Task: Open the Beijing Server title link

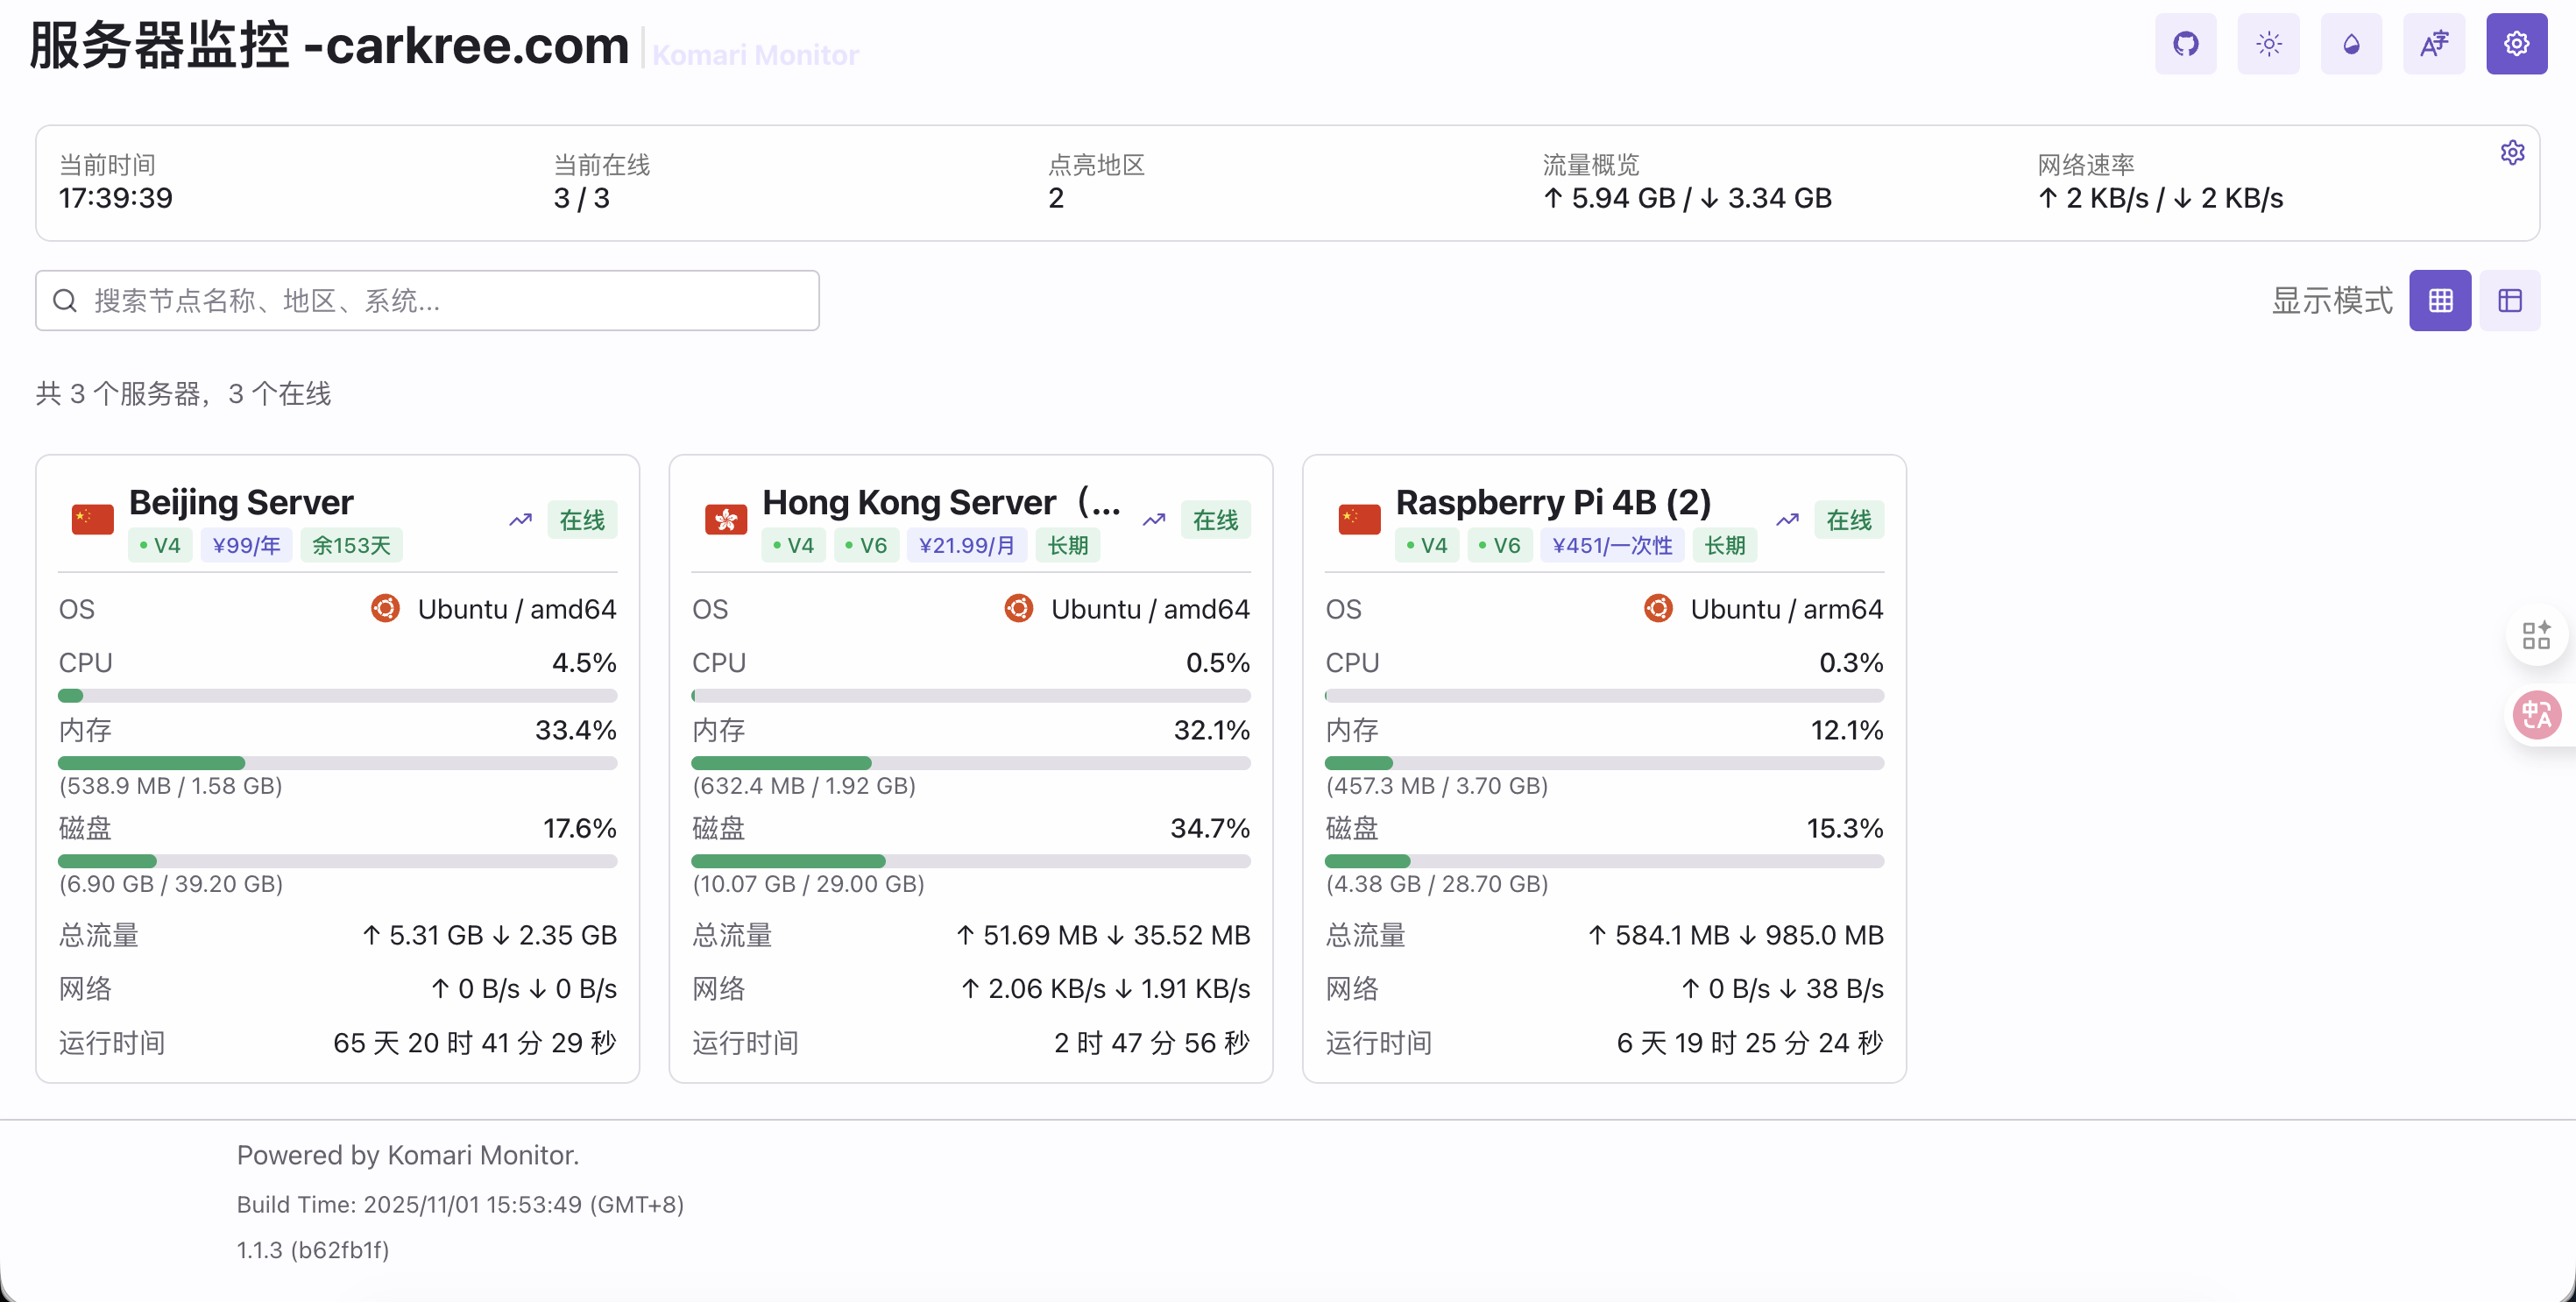Action: point(241,502)
